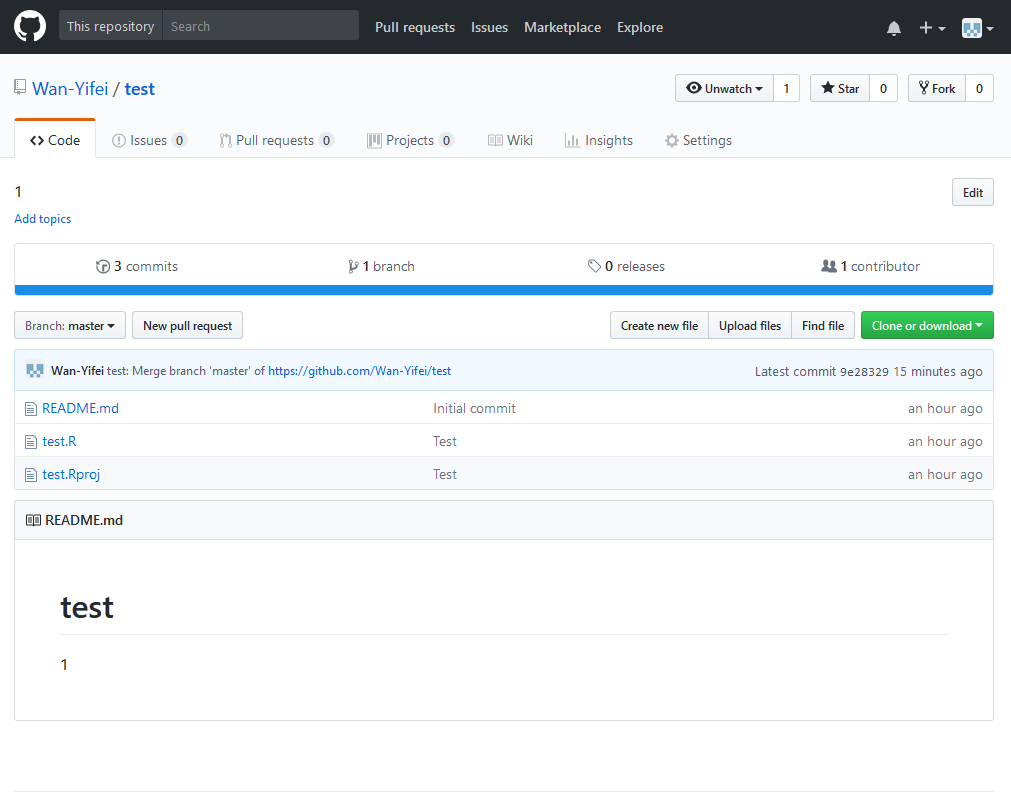Open the notifications bell
This screenshot has width=1011, height=793.
coord(894,28)
